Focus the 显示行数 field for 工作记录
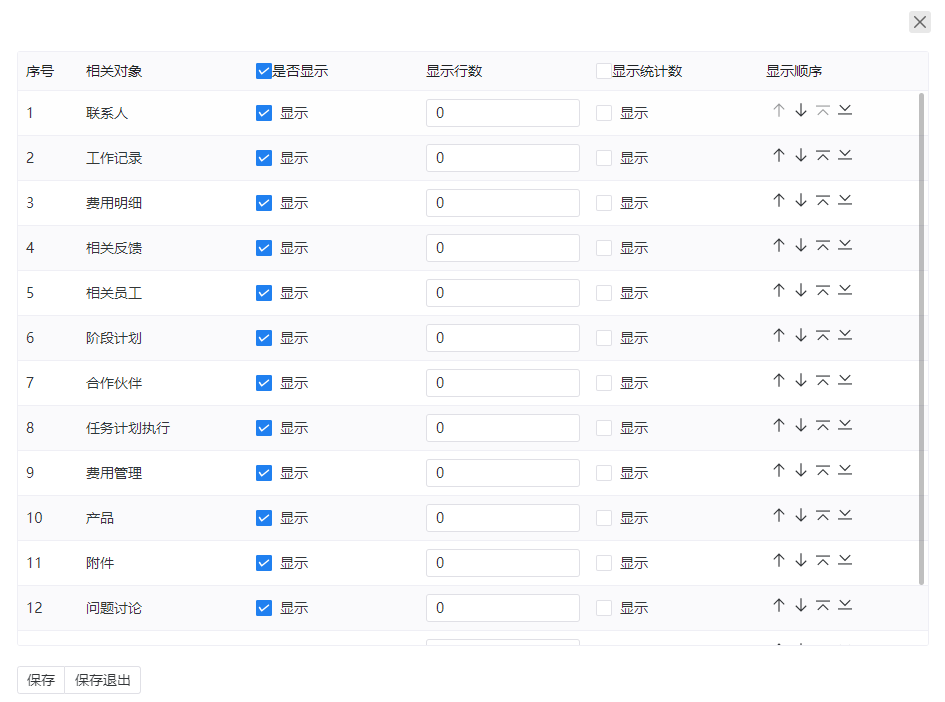The width and height of the screenshot is (945, 702). point(503,158)
